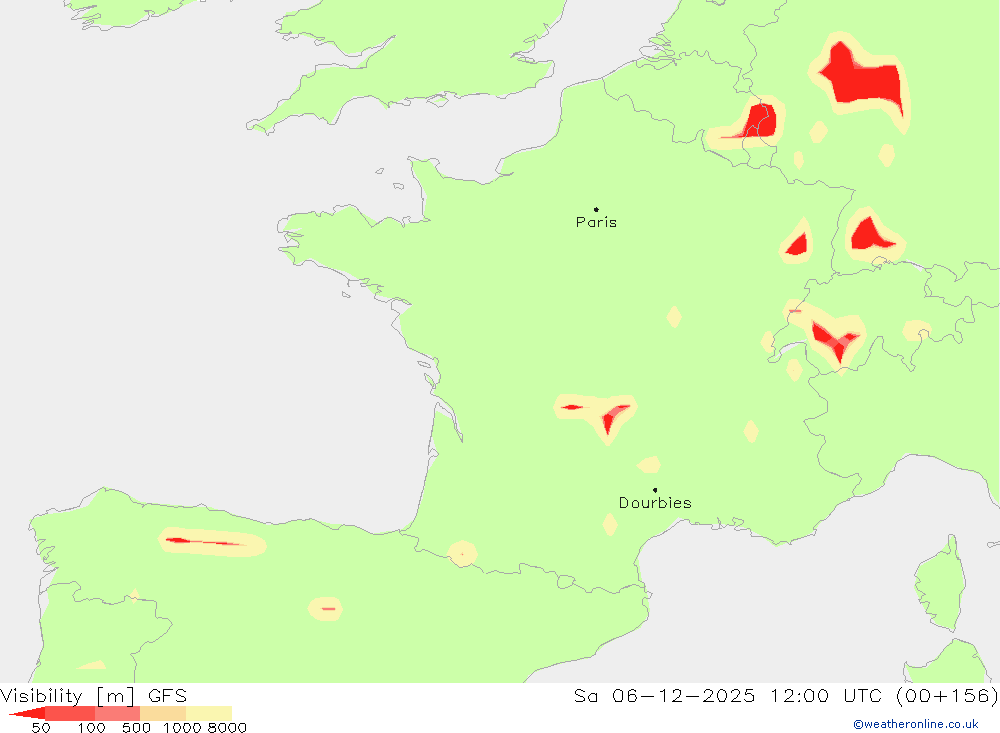Click the legend value 500
1000x733 pixels.
(x=136, y=727)
